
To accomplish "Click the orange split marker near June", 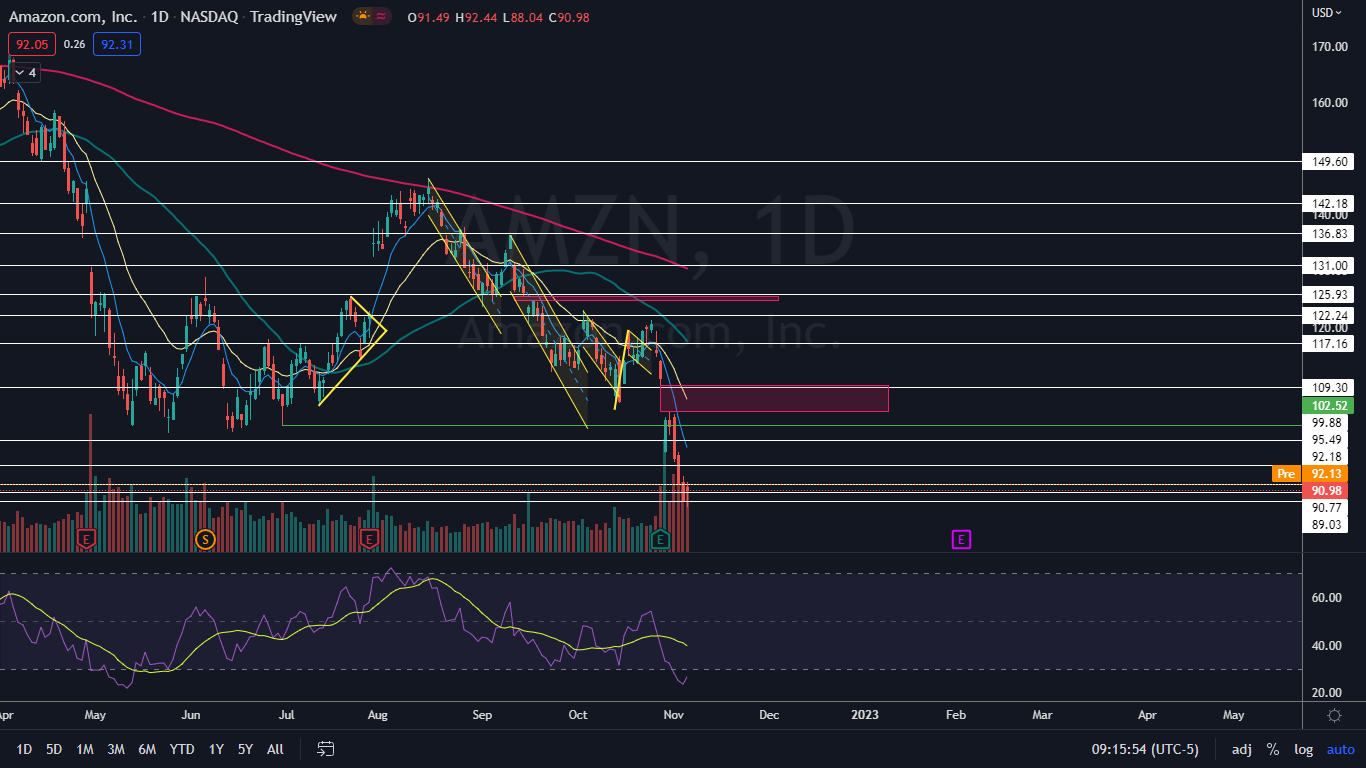I will click(x=205, y=539).
